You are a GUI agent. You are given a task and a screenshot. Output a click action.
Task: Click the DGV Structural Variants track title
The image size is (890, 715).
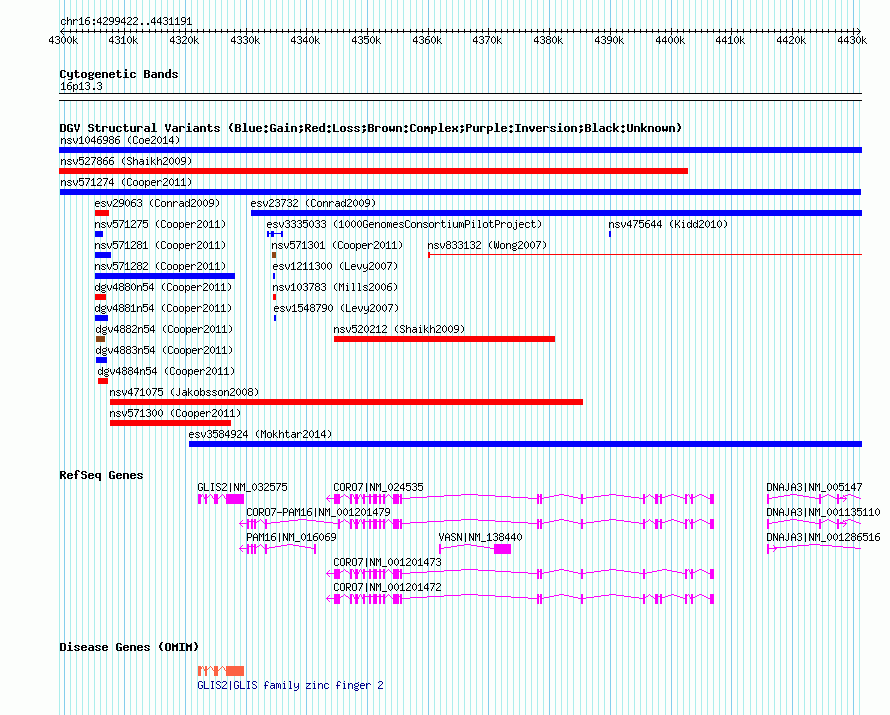(371, 128)
